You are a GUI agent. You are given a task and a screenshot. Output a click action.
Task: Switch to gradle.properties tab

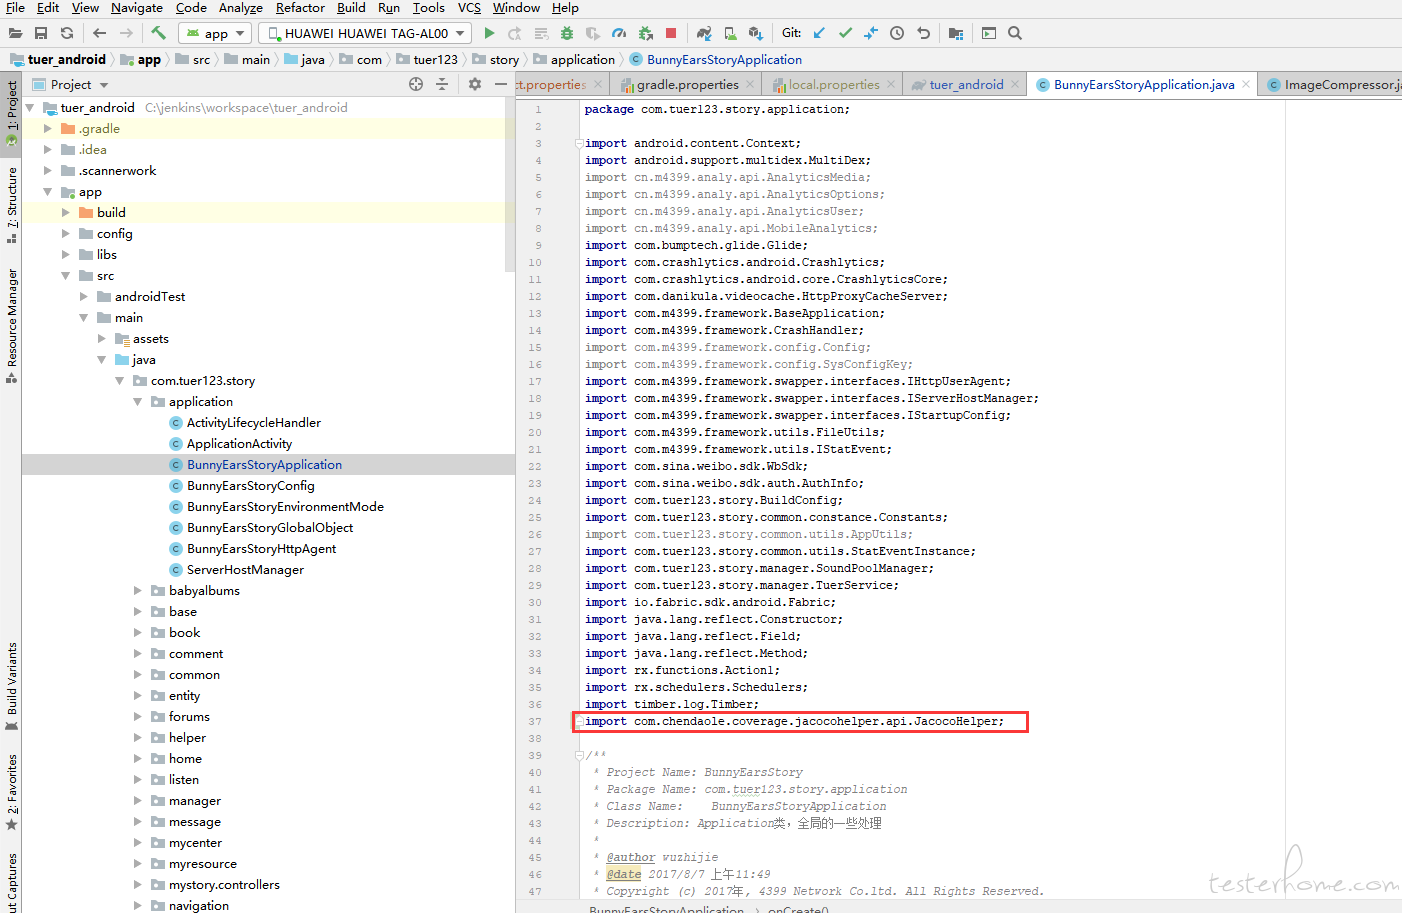click(x=687, y=85)
